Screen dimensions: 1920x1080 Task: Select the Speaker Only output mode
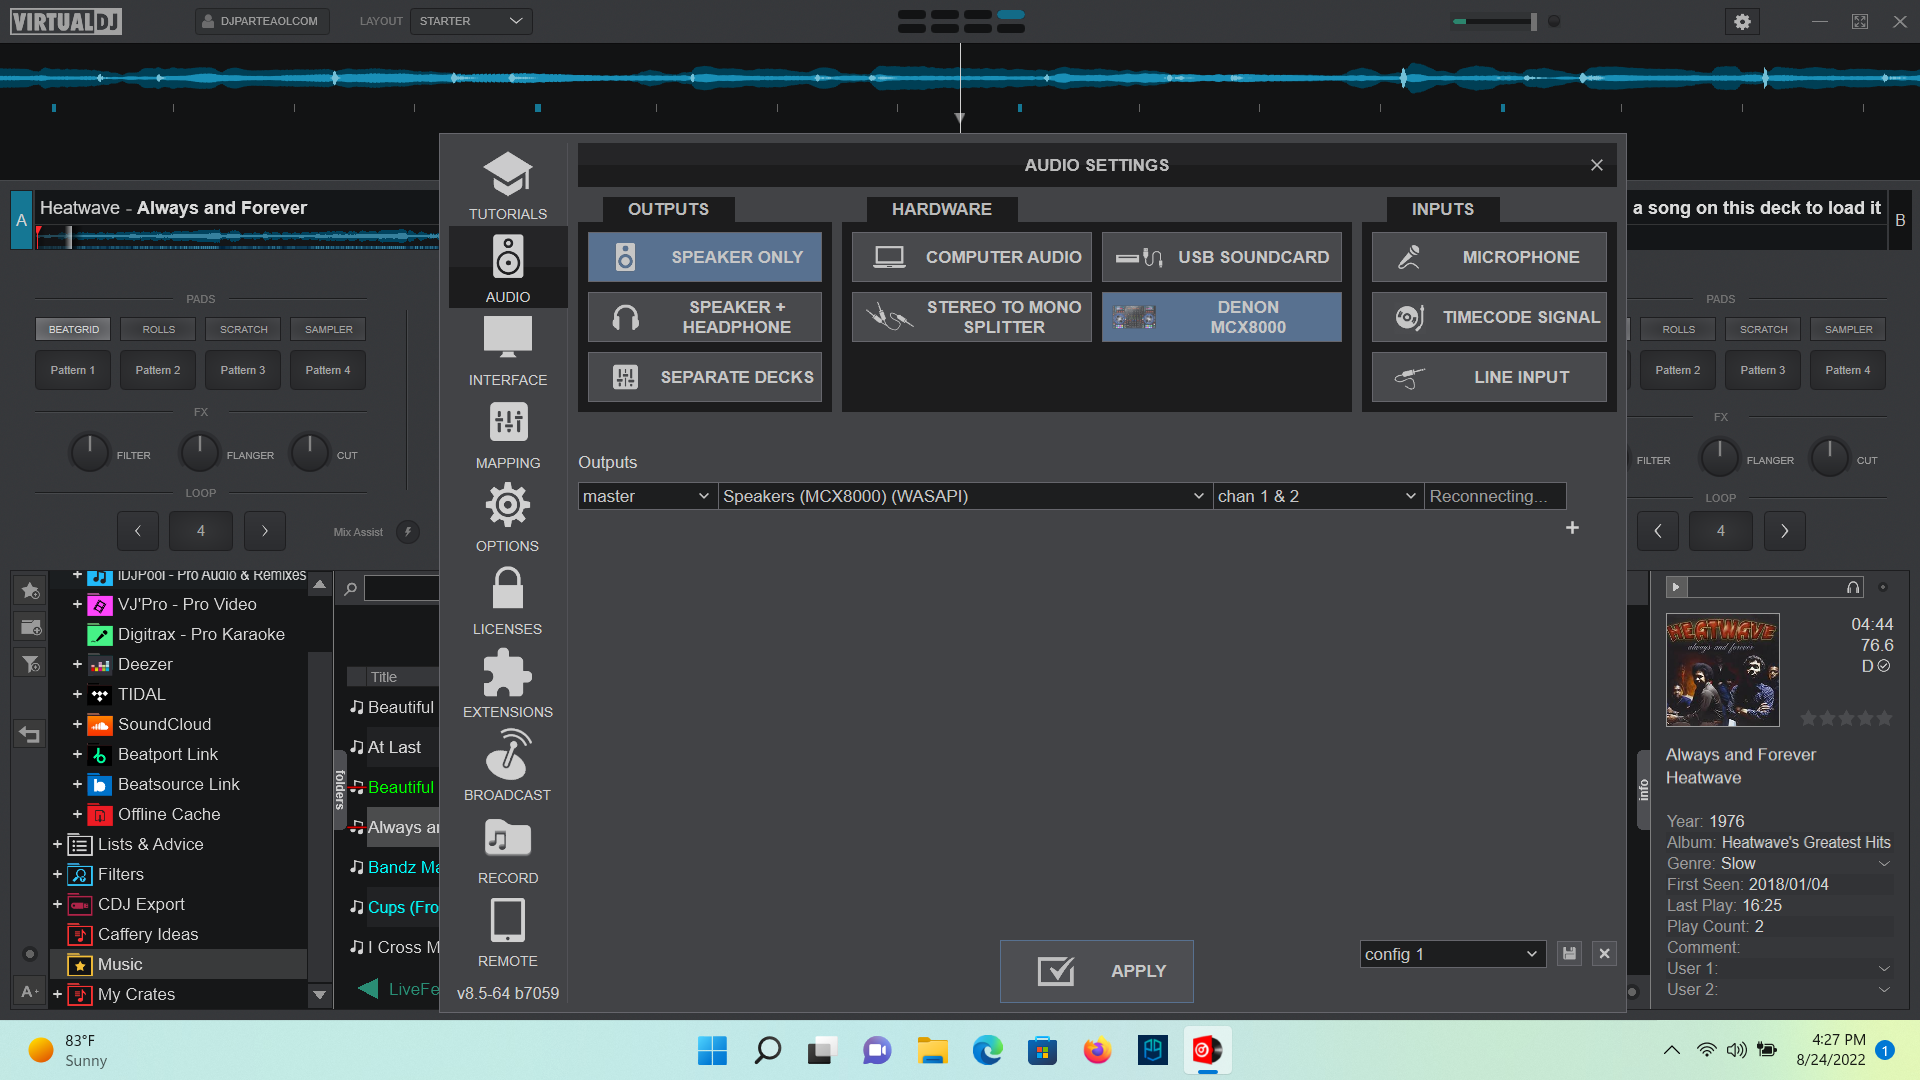tap(704, 257)
